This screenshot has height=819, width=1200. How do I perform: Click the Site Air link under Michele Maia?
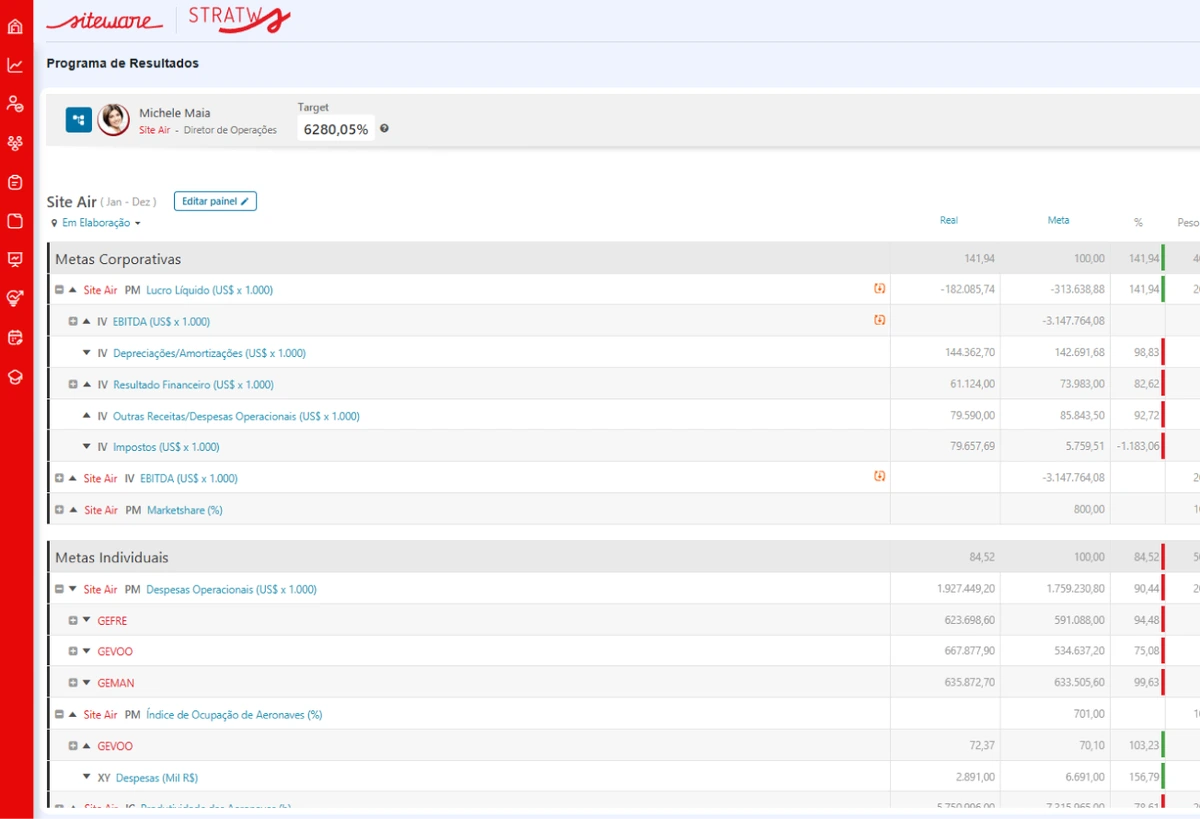coord(154,130)
